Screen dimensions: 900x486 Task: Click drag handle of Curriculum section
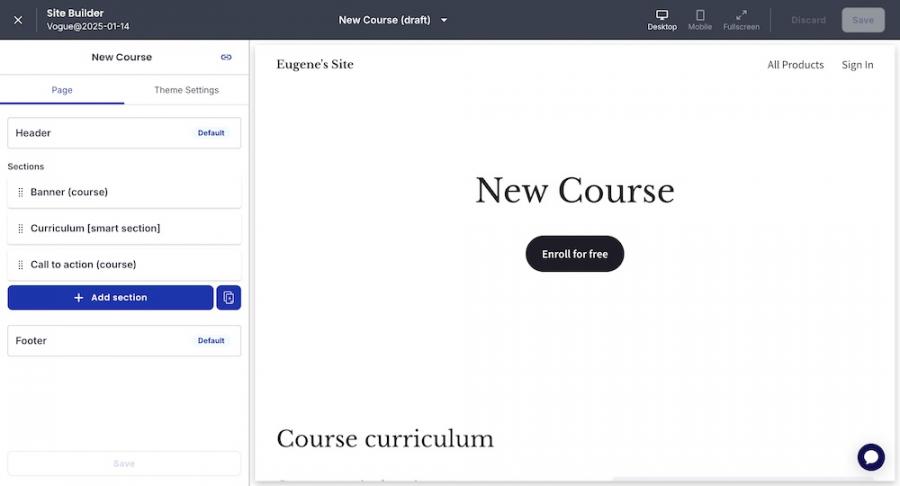click(x=20, y=228)
